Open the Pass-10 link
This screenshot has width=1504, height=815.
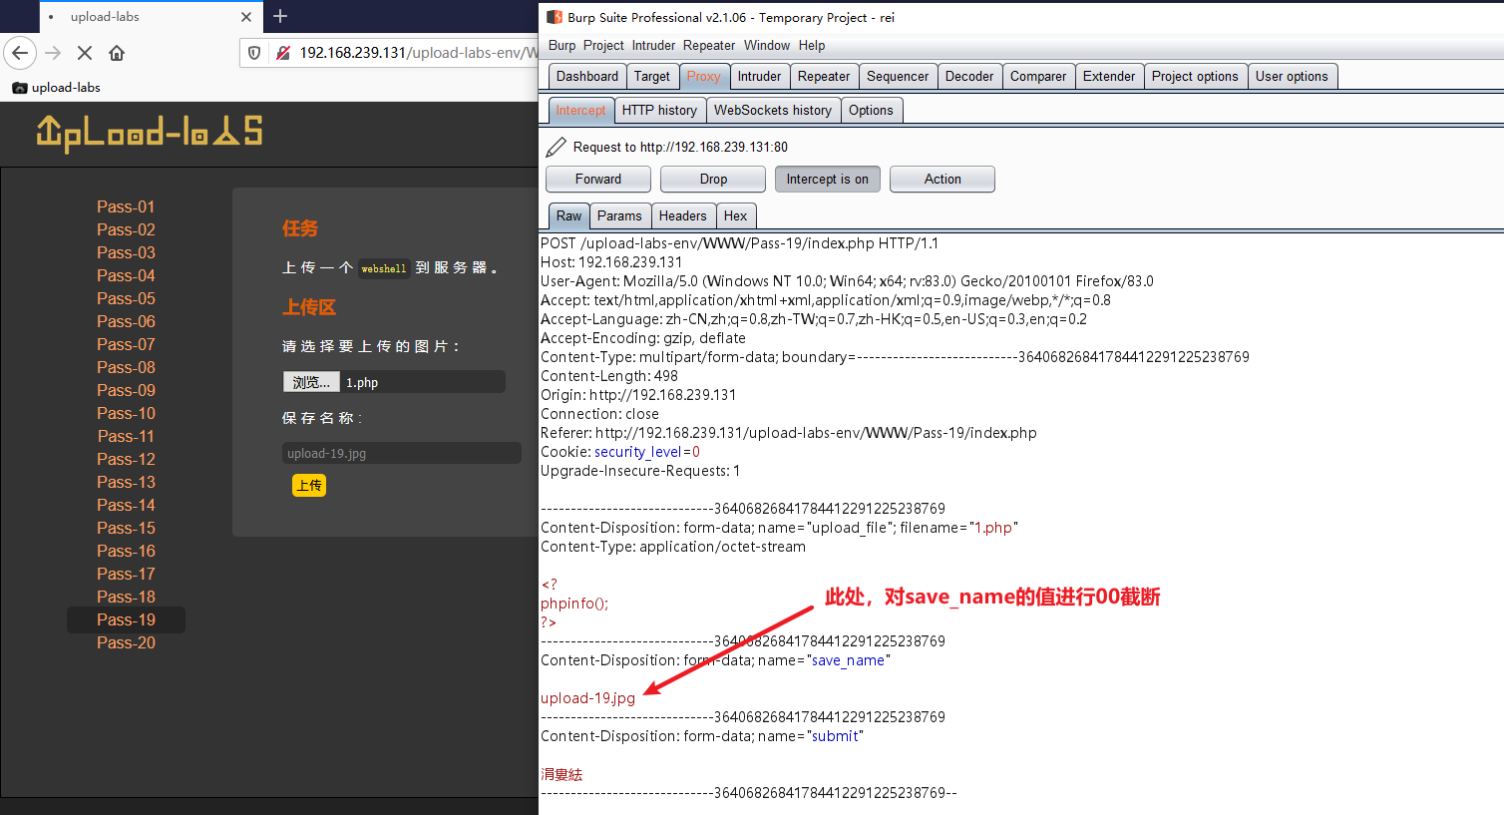click(126, 414)
